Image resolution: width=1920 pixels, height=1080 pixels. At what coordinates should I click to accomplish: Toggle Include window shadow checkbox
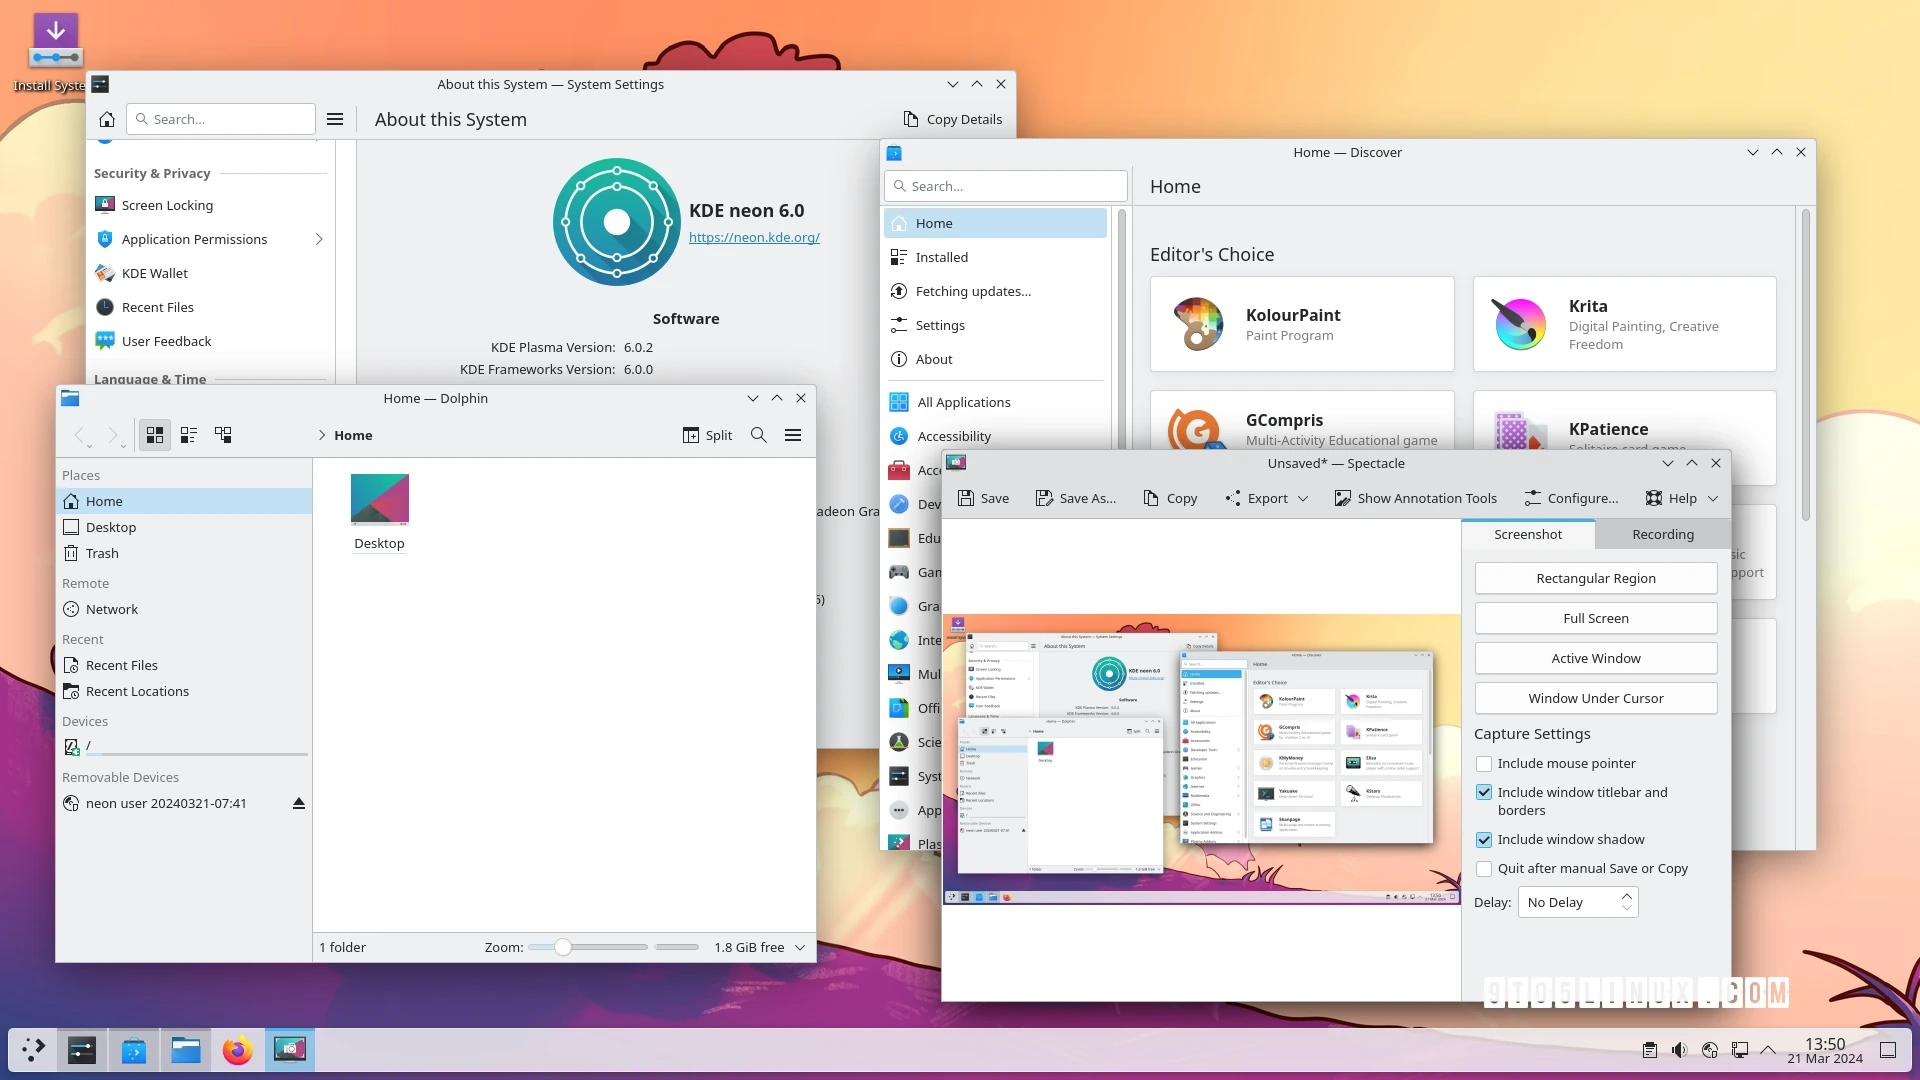click(x=1485, y=839)
